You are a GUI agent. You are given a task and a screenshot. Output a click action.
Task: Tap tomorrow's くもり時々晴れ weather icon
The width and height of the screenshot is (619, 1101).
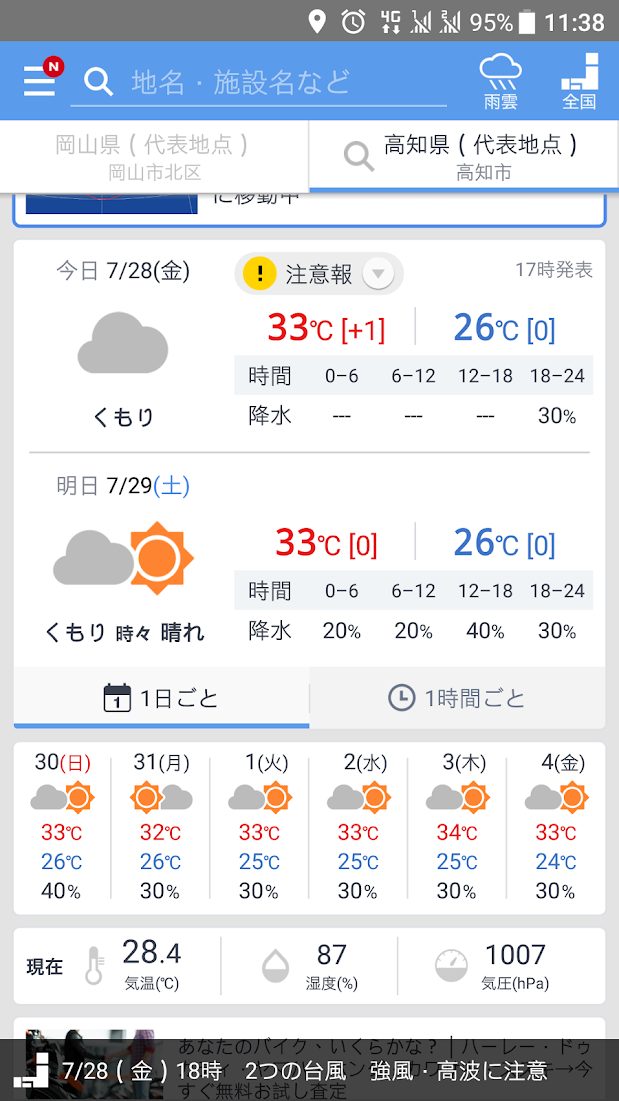pyautogui.click(x=123, y=557)
